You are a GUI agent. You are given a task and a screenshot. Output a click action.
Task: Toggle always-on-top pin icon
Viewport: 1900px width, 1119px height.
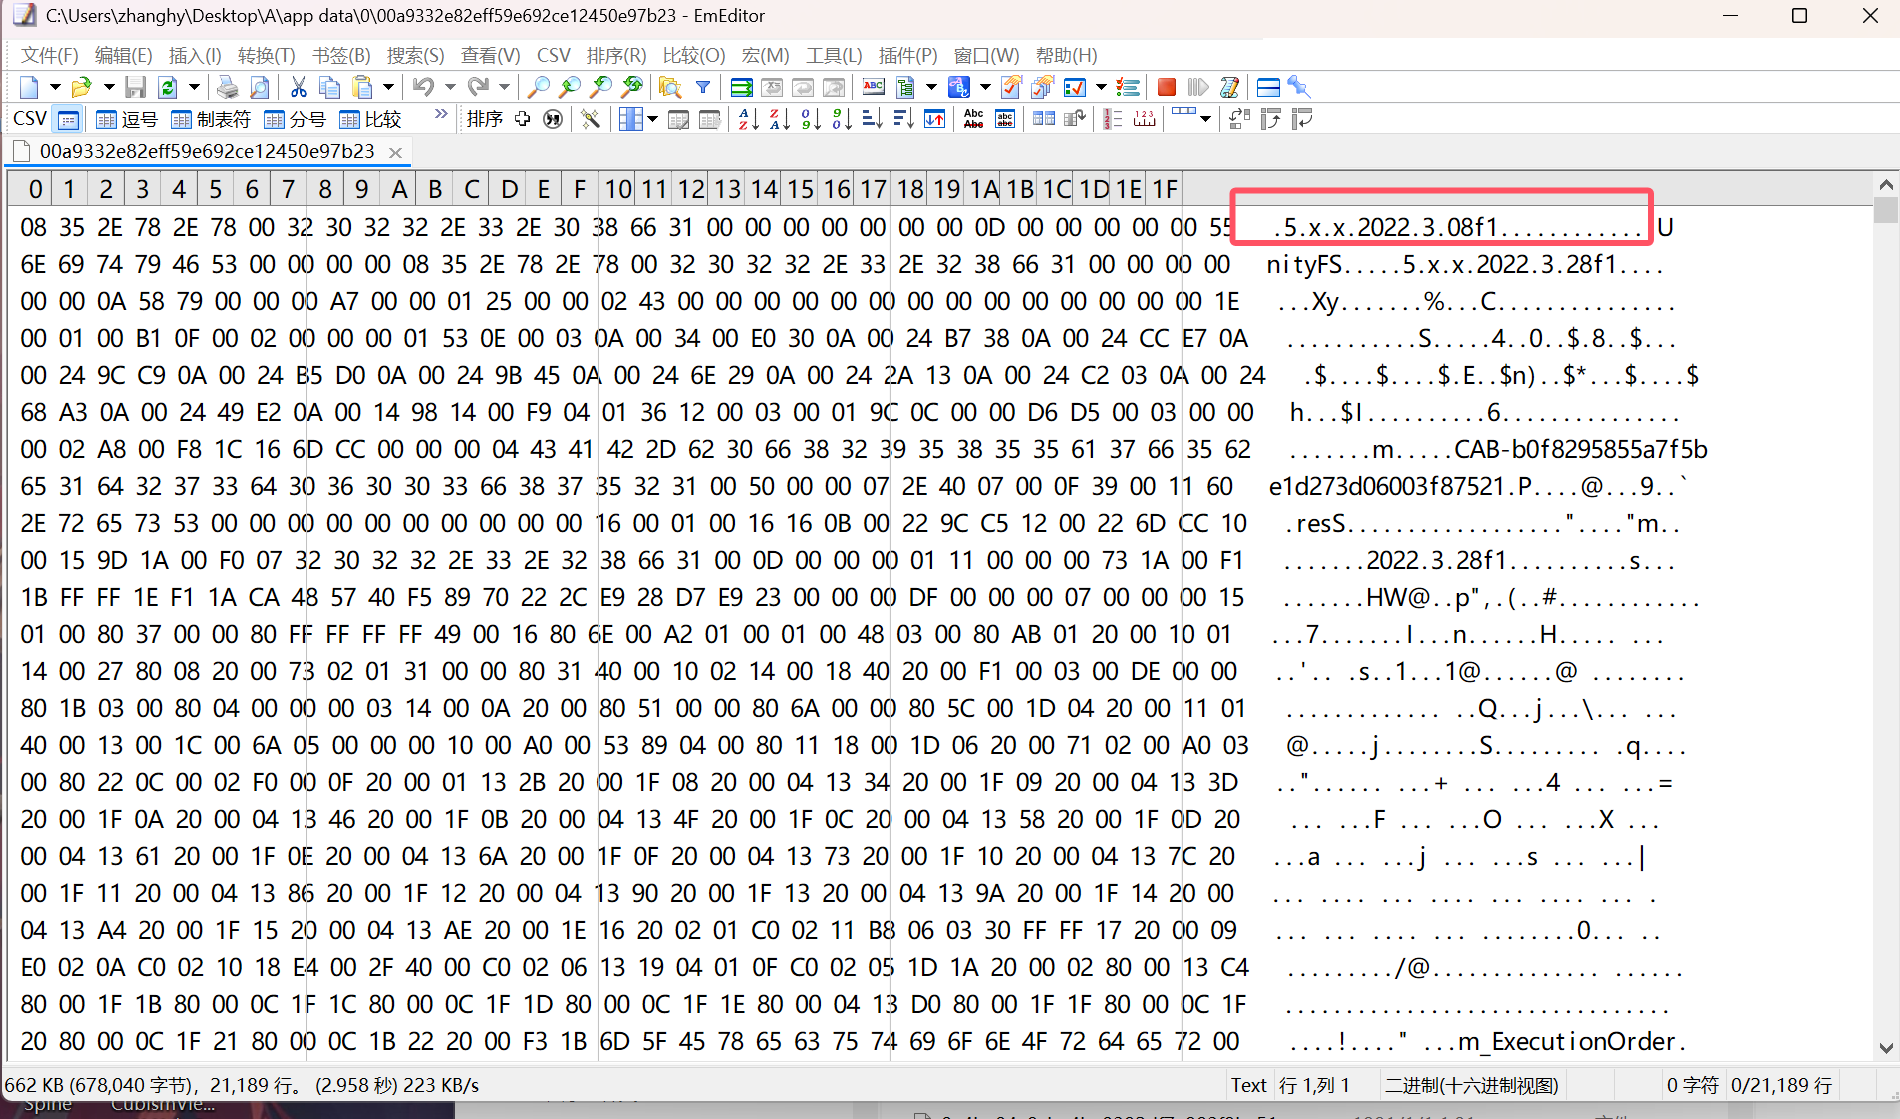pyautogui.click(x=1299, y=87)
